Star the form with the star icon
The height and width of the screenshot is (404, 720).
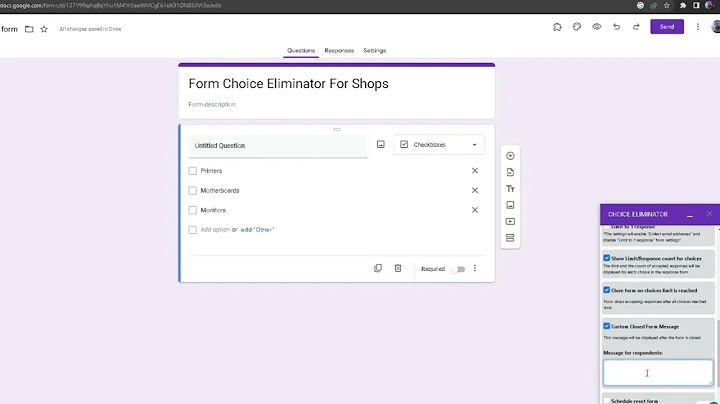(44, 29)
